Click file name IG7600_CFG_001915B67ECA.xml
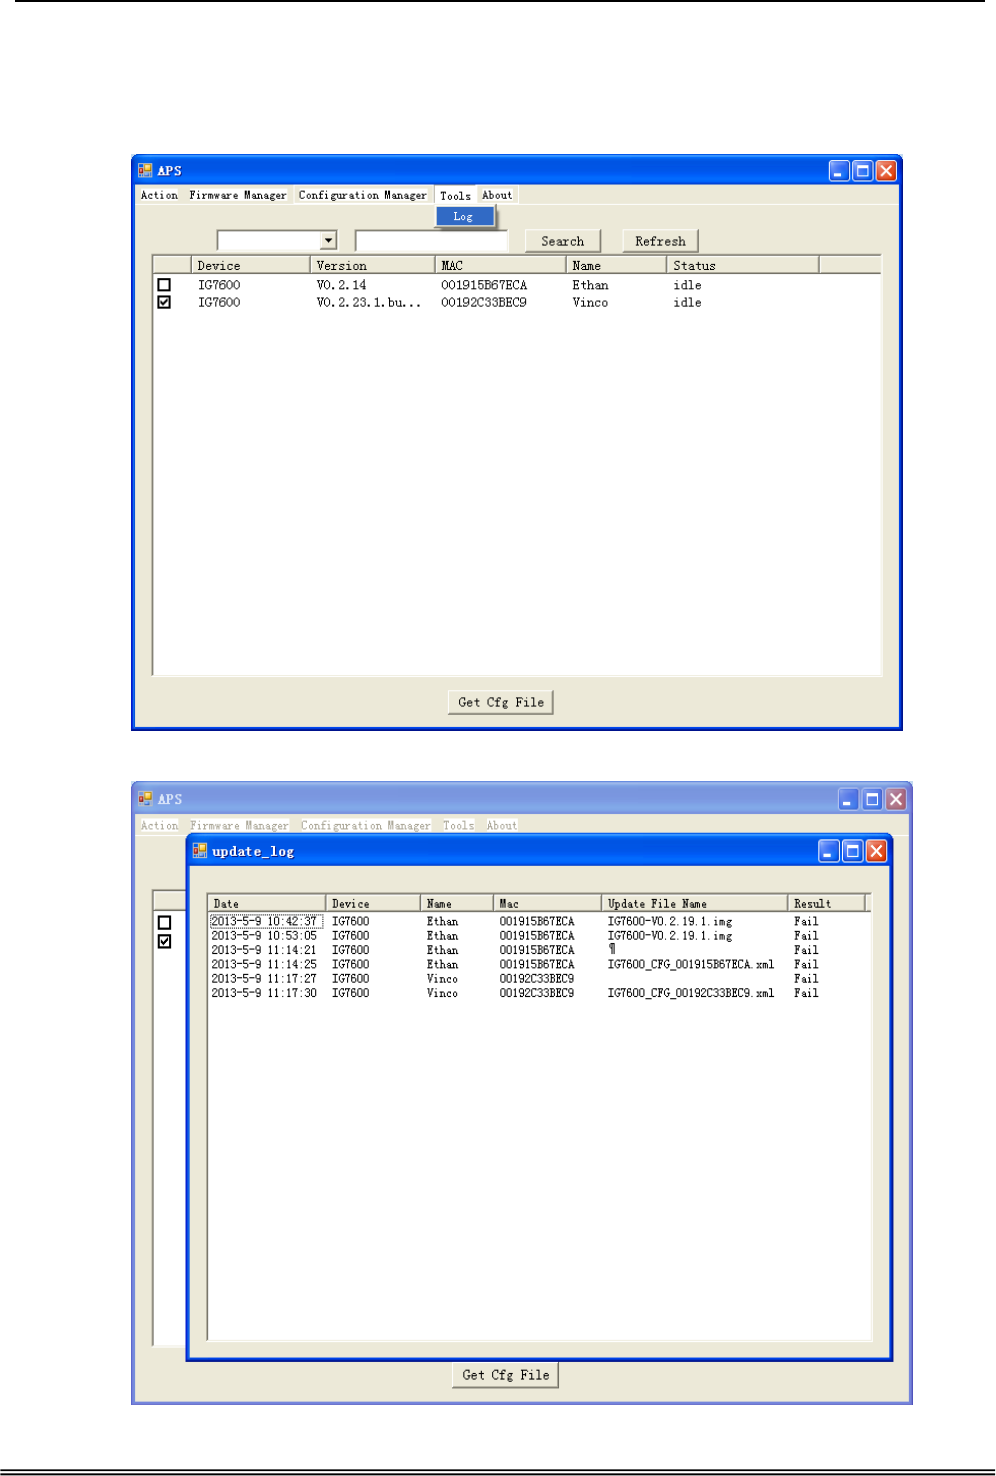The image size is (996, 1476). tap(691, 964)
